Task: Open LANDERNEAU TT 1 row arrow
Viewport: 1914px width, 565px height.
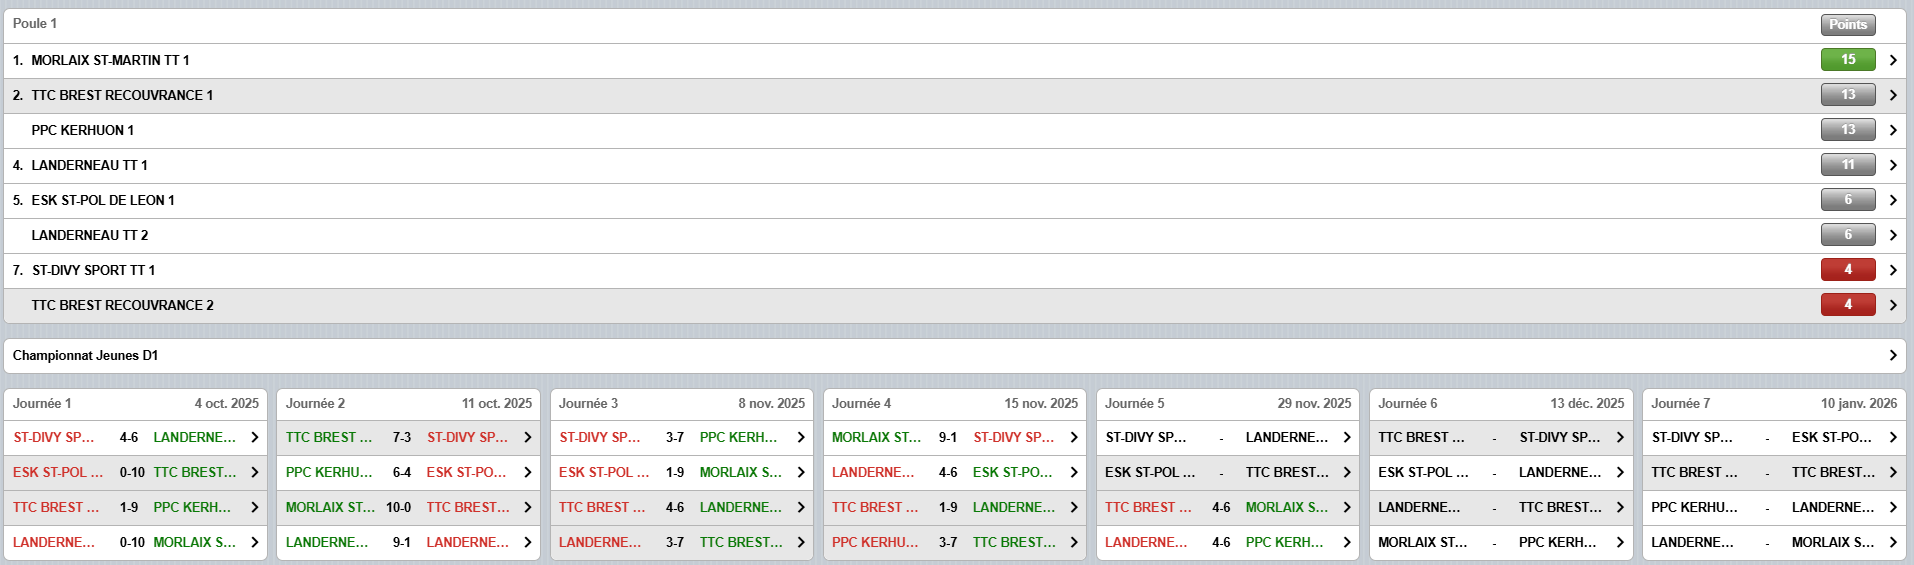Action: pyautogui.click(x=1892, y=165)
